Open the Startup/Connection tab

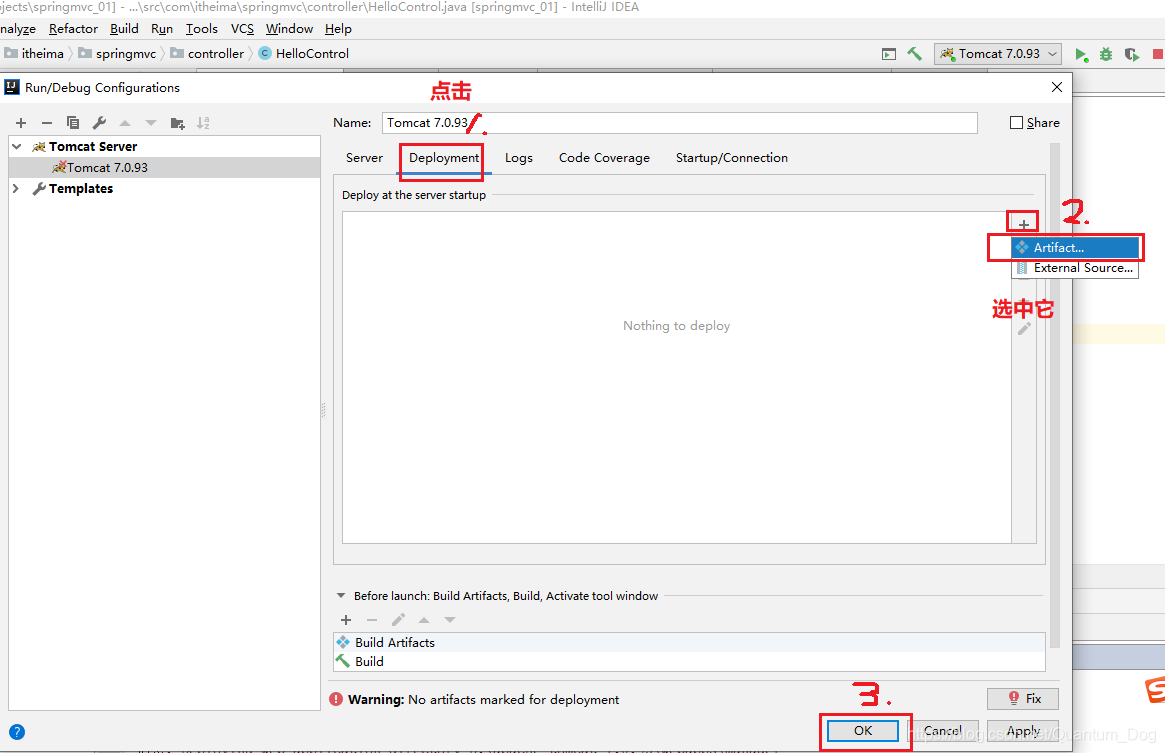732,158
